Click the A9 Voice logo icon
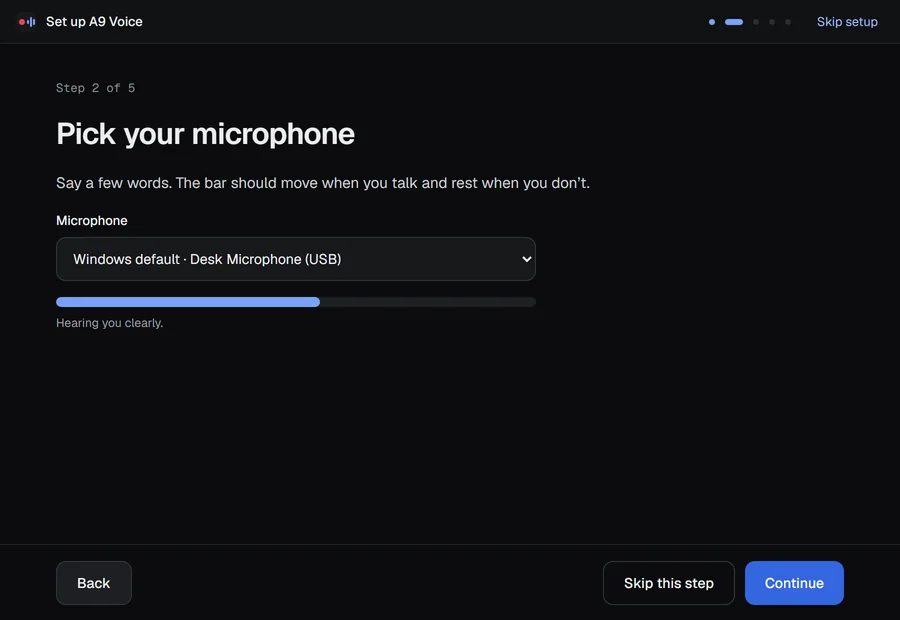 [x=27, y=22]
